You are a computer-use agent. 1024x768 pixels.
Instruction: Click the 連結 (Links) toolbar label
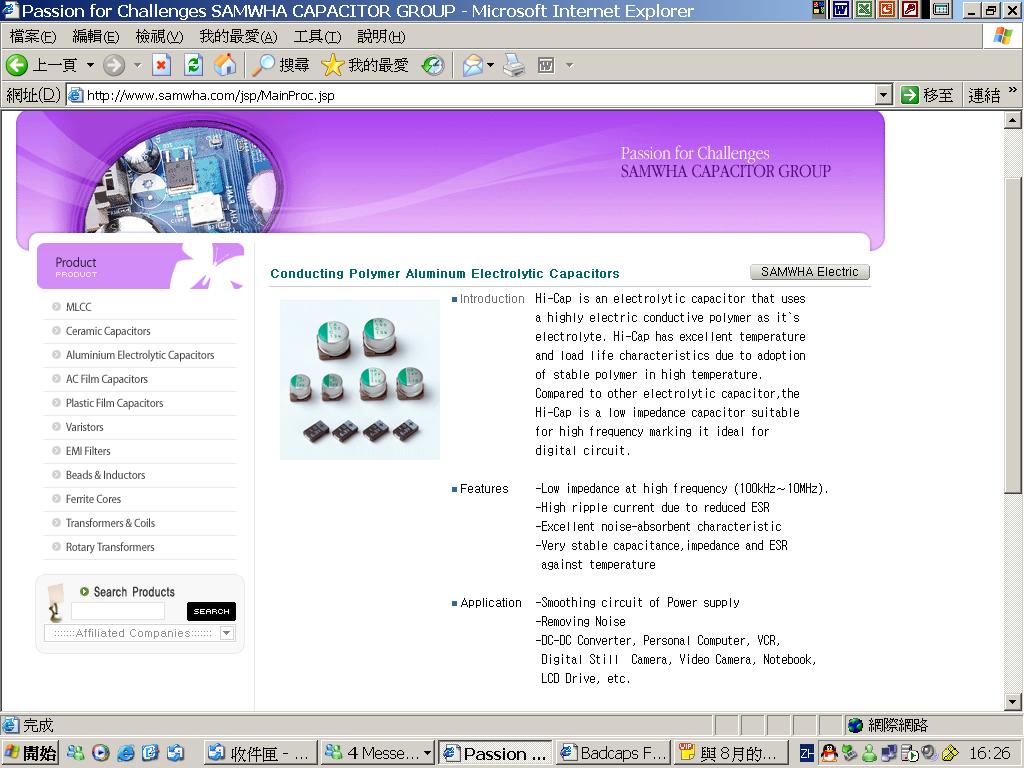point(984,95)
